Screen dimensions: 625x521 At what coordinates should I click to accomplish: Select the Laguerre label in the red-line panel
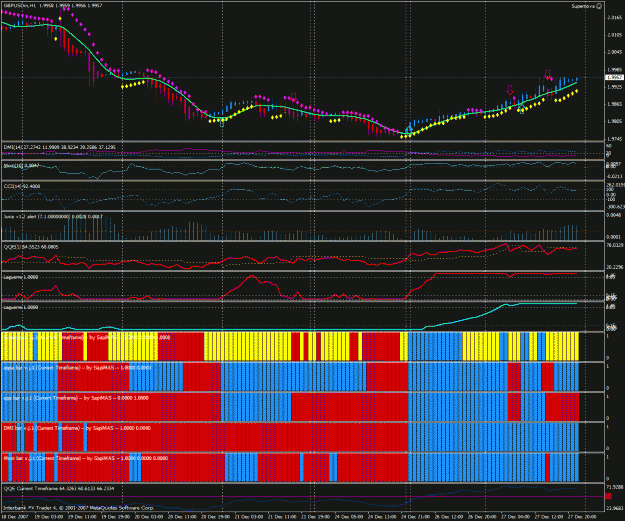(21, 277)
